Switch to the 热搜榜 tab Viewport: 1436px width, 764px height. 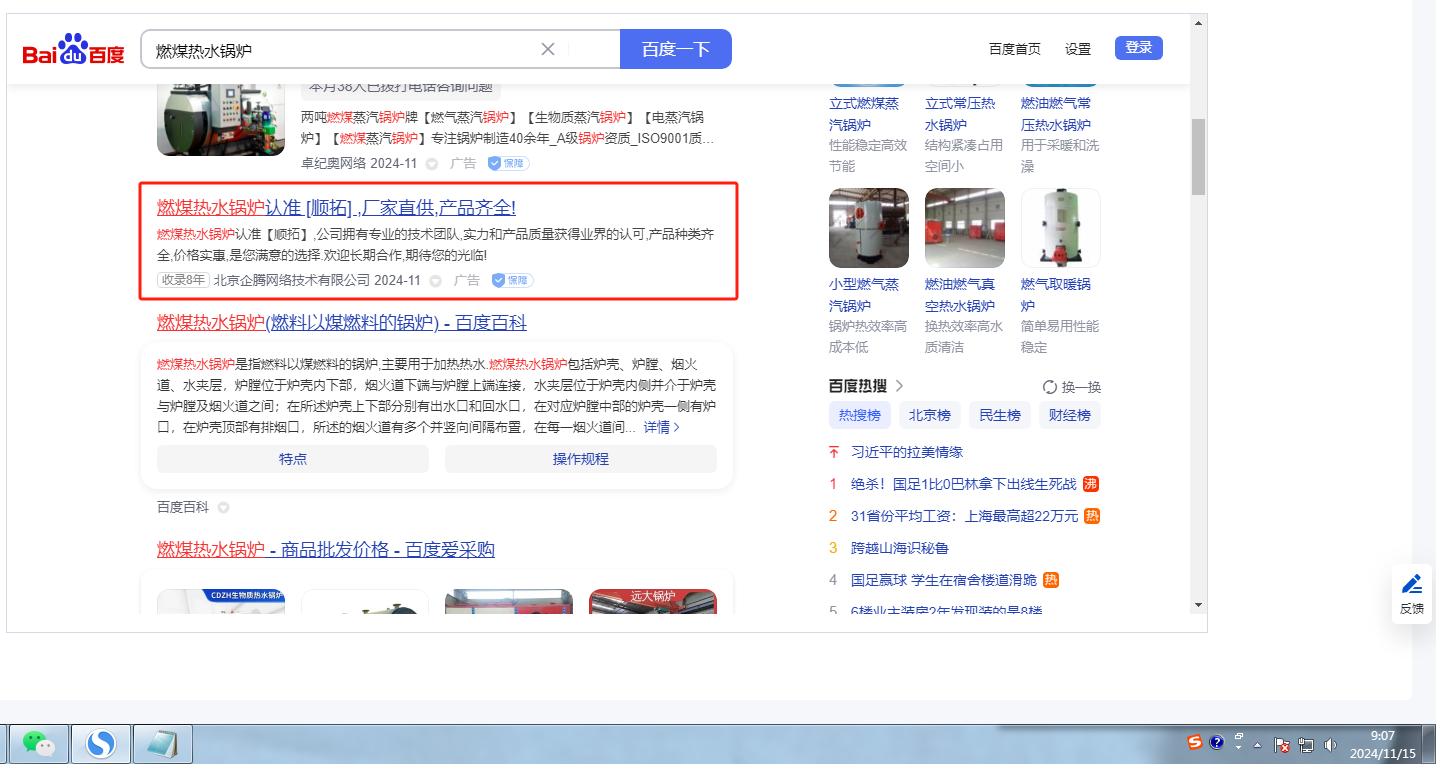tap(860, 415)
